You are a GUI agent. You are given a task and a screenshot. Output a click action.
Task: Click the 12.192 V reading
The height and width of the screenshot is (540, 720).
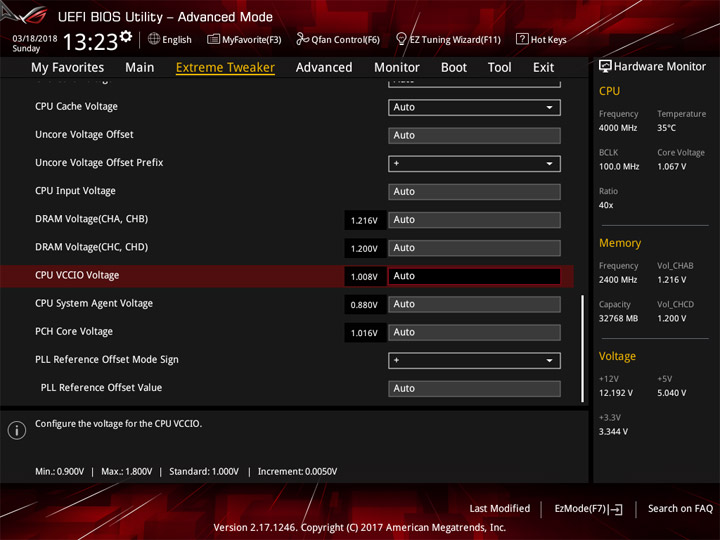click(616, 393)
